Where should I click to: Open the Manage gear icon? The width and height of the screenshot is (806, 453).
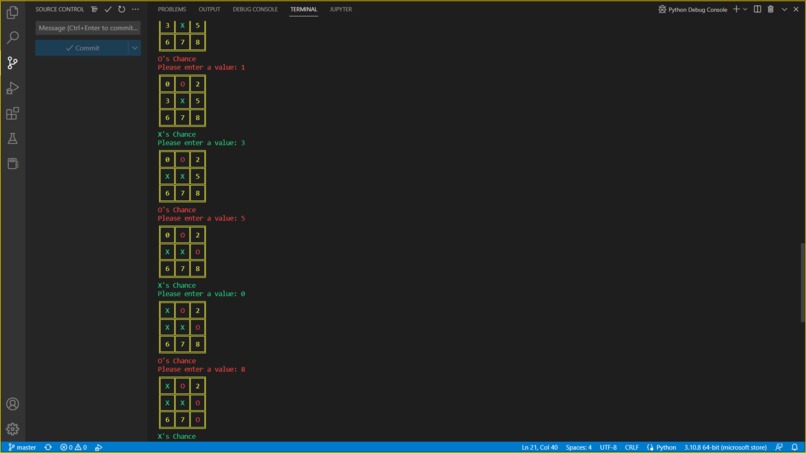click(12, 429)
